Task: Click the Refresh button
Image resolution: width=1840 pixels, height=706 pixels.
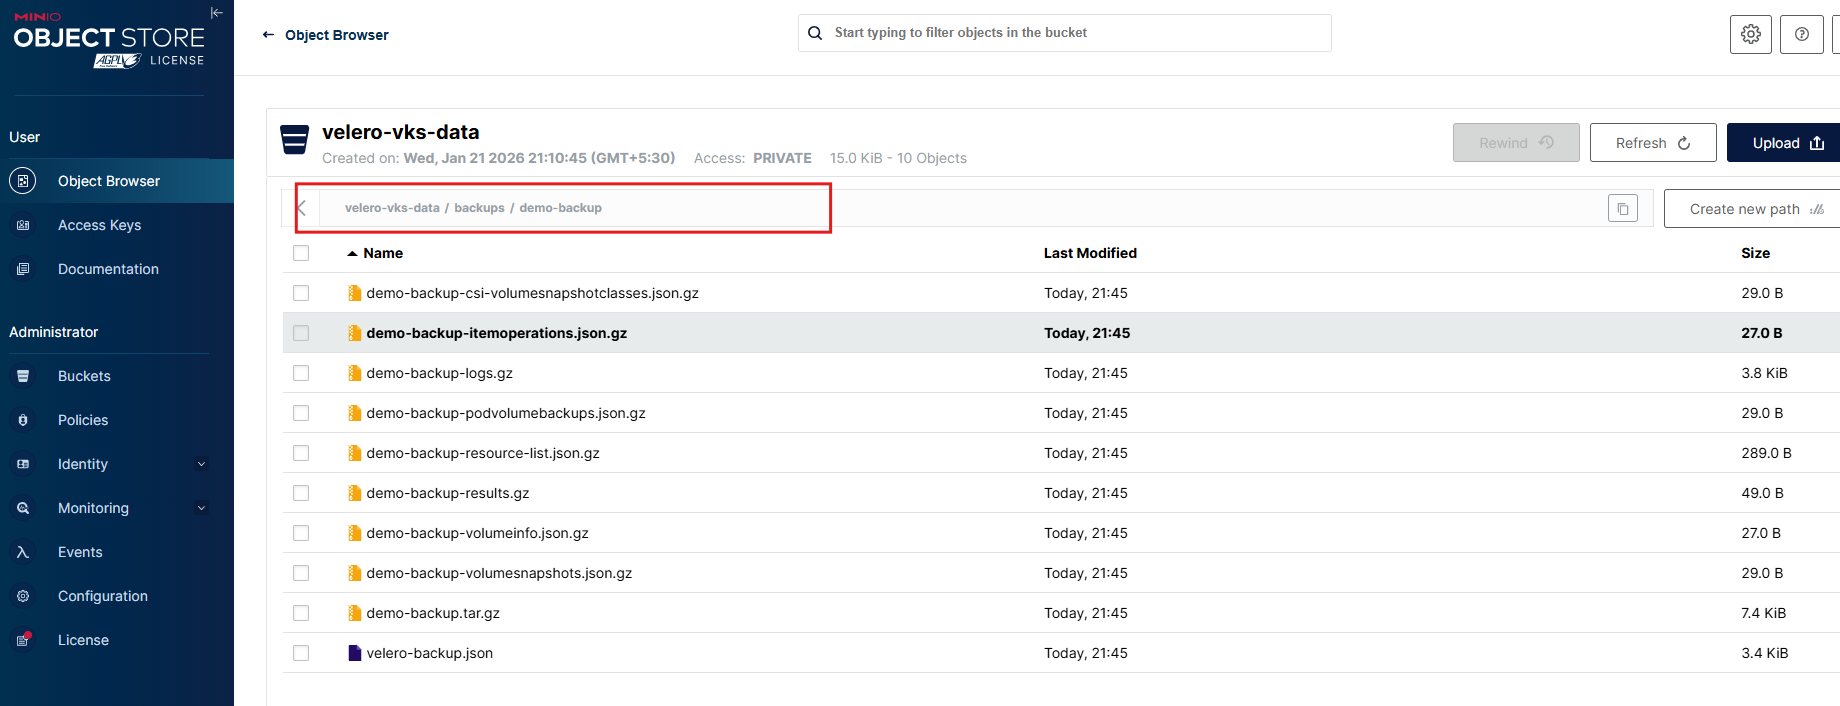Action: (x=1652, y=143)
